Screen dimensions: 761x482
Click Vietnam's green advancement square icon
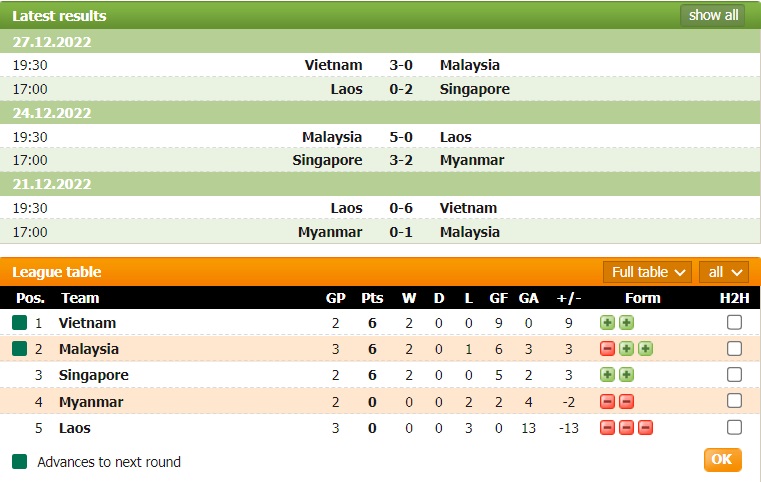(x=19, y=323)
